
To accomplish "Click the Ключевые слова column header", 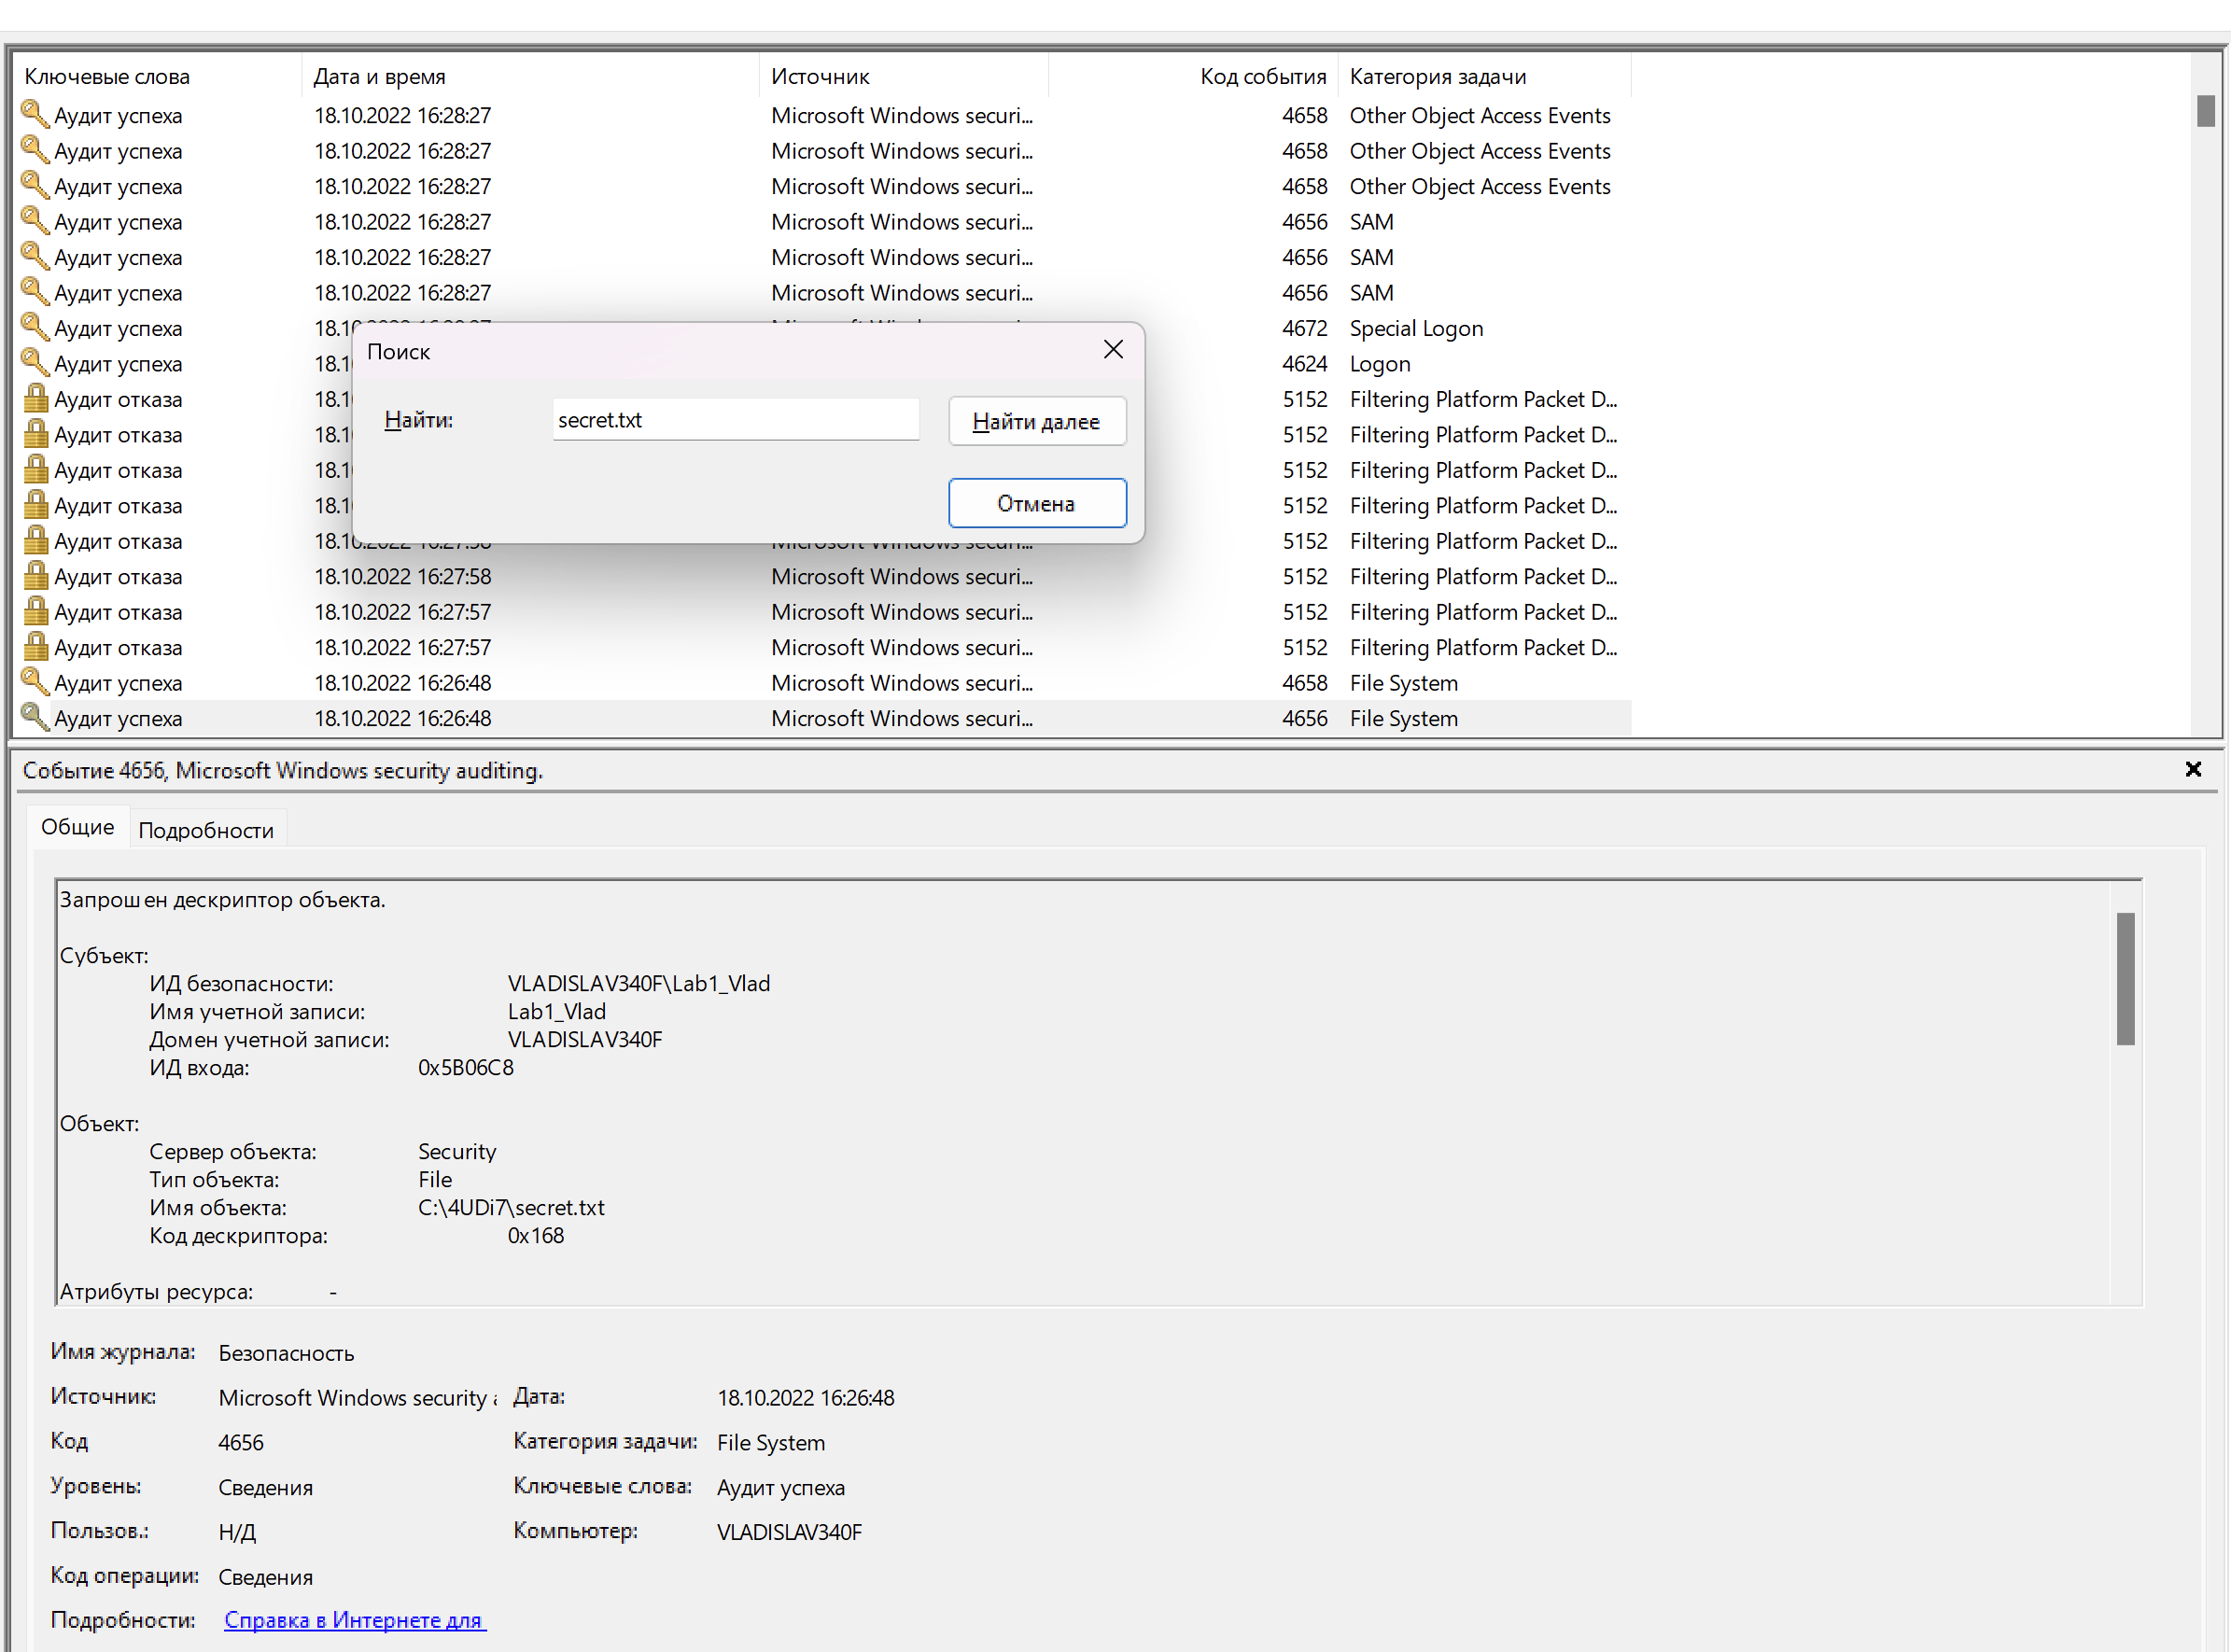I will [x=107, y=76].
